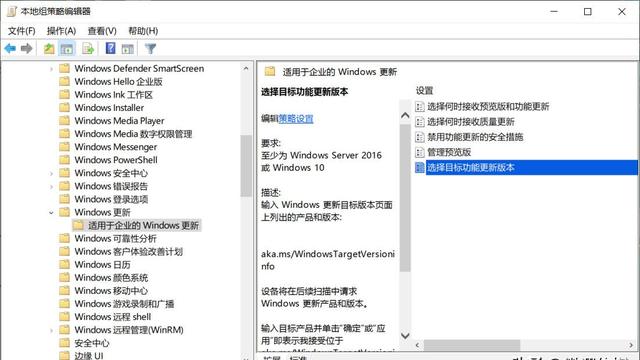This screenshot has width=640, height=360.
Task: Select Windows Messenger in the tree
Action: coord(116,147)
